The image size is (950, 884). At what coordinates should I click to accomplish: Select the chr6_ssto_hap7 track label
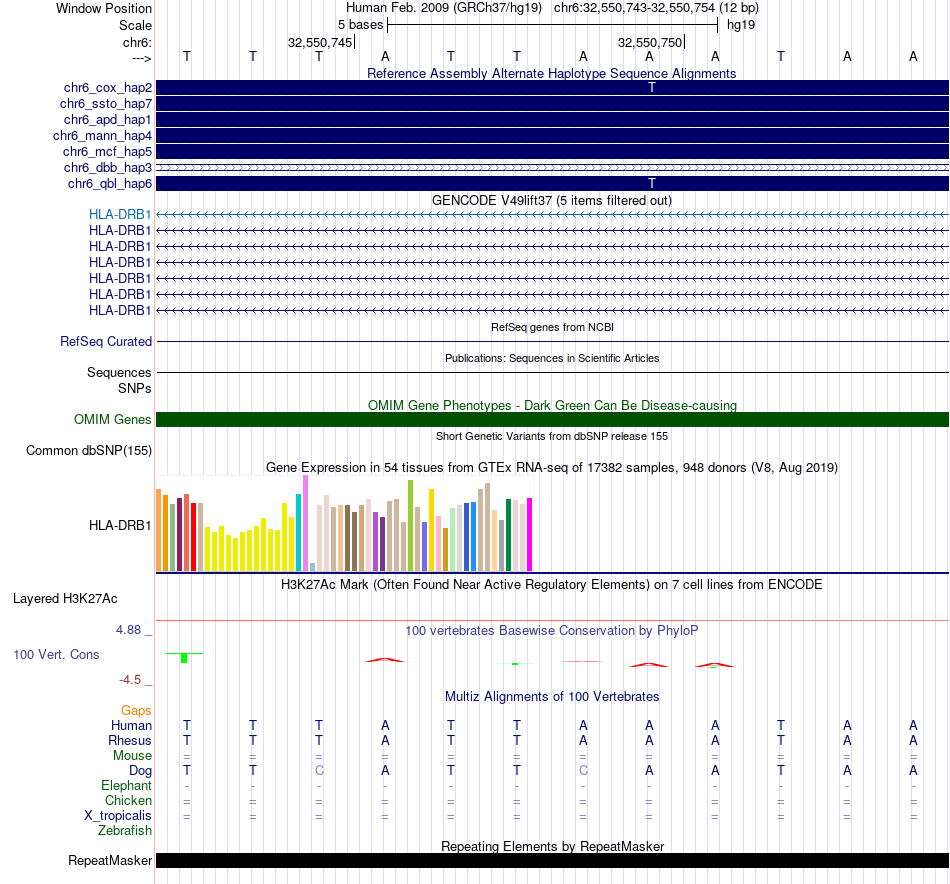coord(105,104)
